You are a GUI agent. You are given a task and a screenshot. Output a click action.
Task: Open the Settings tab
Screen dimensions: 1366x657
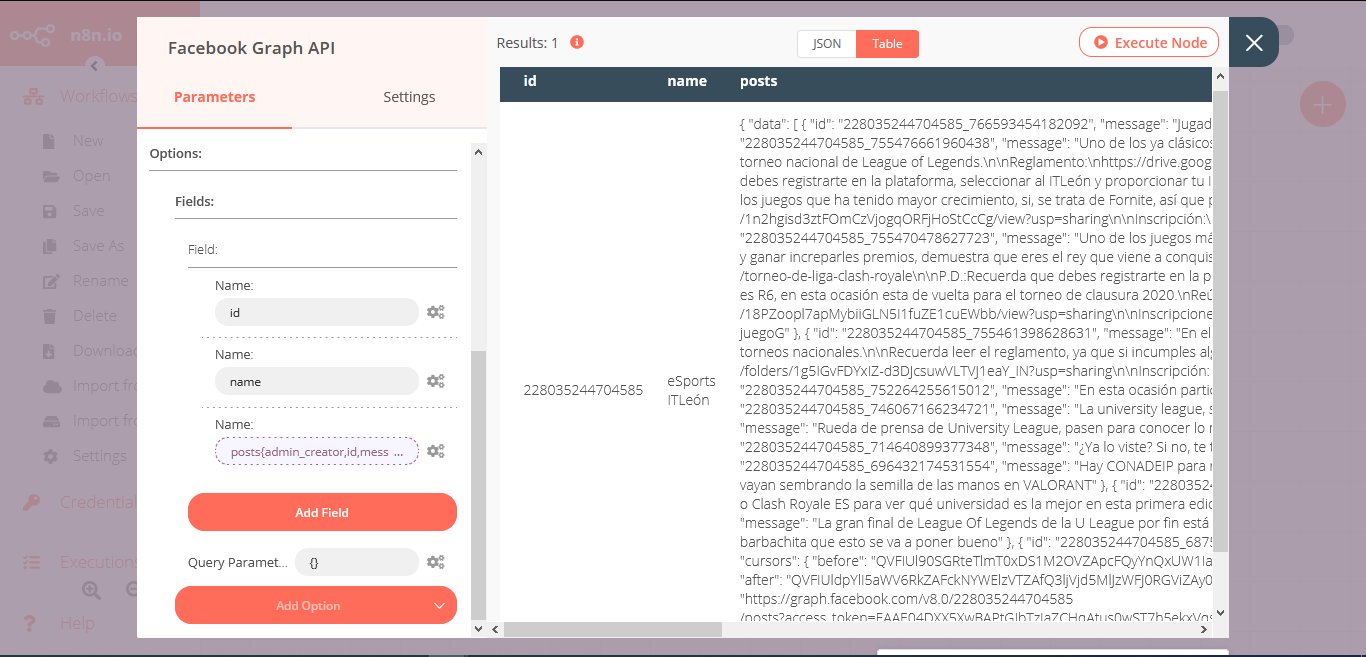pyautogui.click(x=409, y=97)
